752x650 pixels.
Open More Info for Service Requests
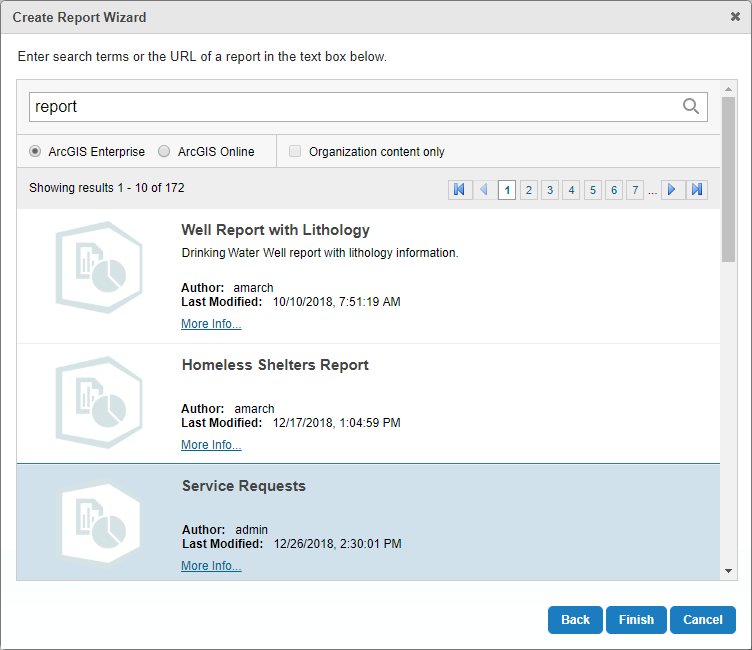(x=211, y=566)
